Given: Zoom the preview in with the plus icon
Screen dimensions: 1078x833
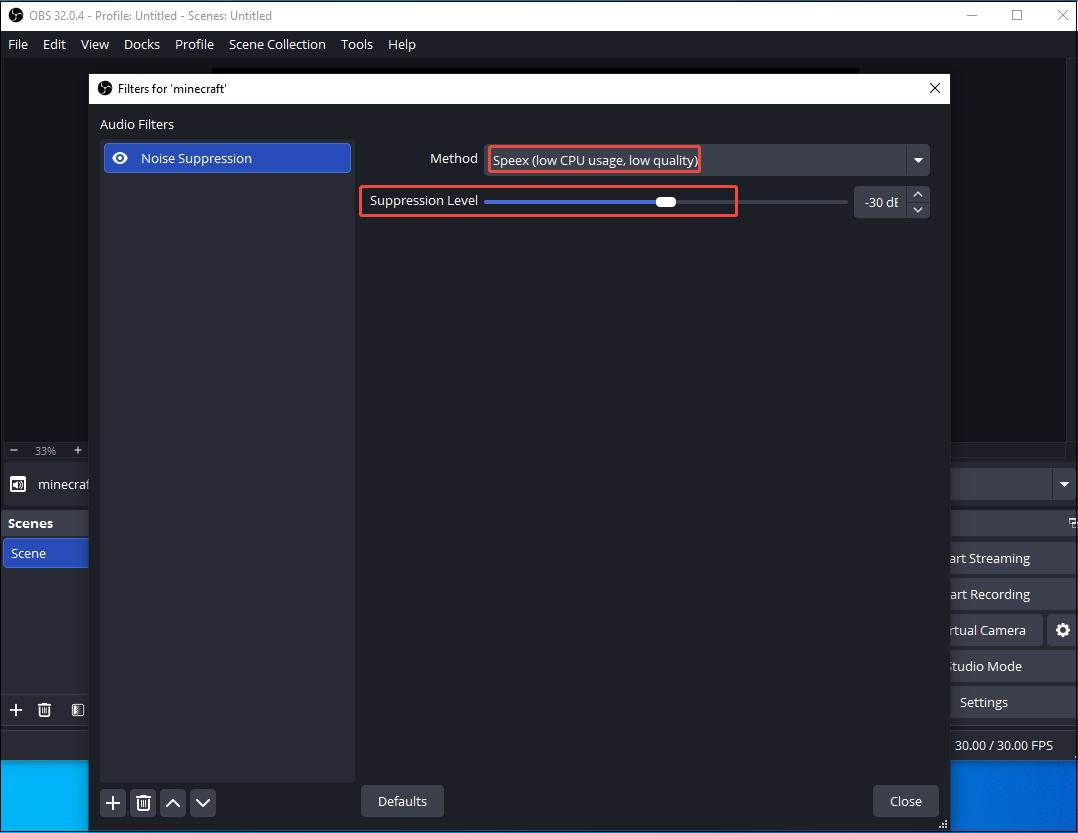Looking at the screenshot, I should tap(78, 450).
